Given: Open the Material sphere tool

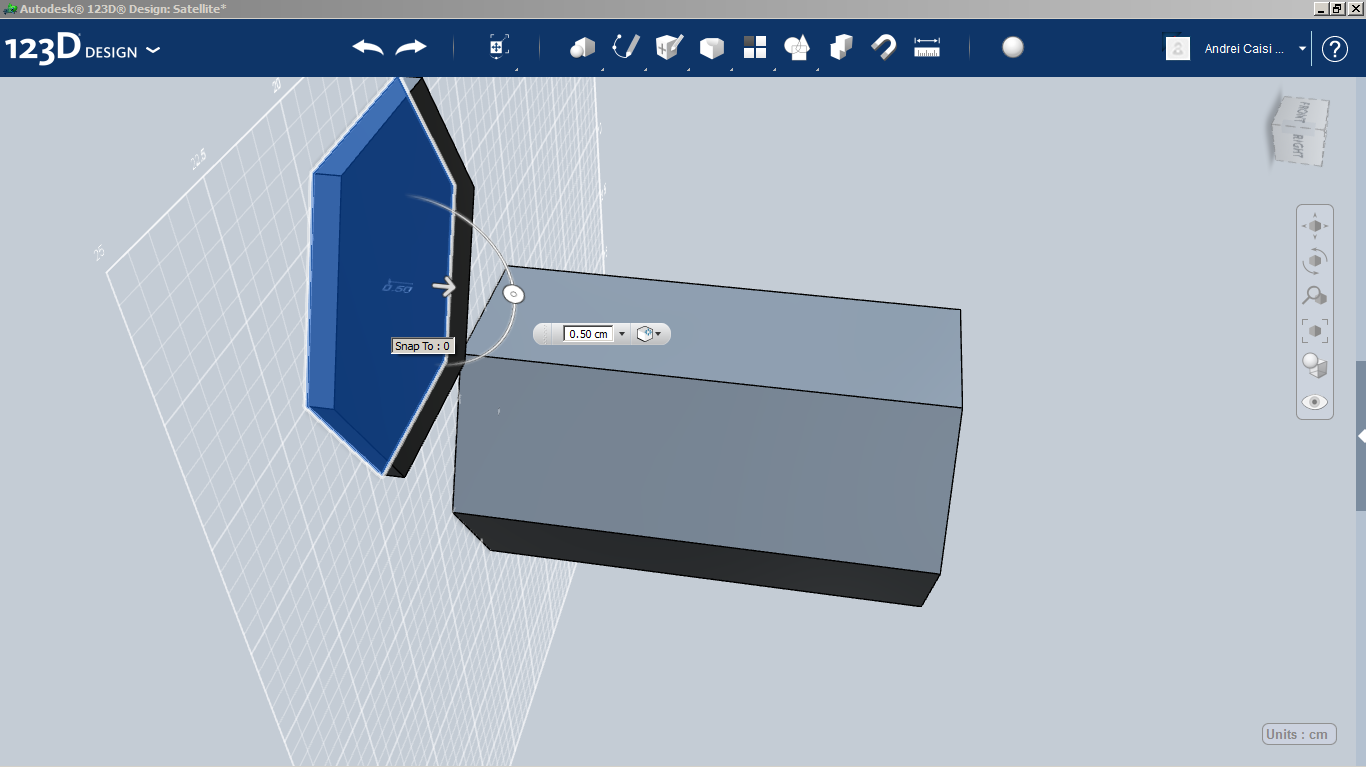Looking at the screenshot, I should tap(1013, 47).
